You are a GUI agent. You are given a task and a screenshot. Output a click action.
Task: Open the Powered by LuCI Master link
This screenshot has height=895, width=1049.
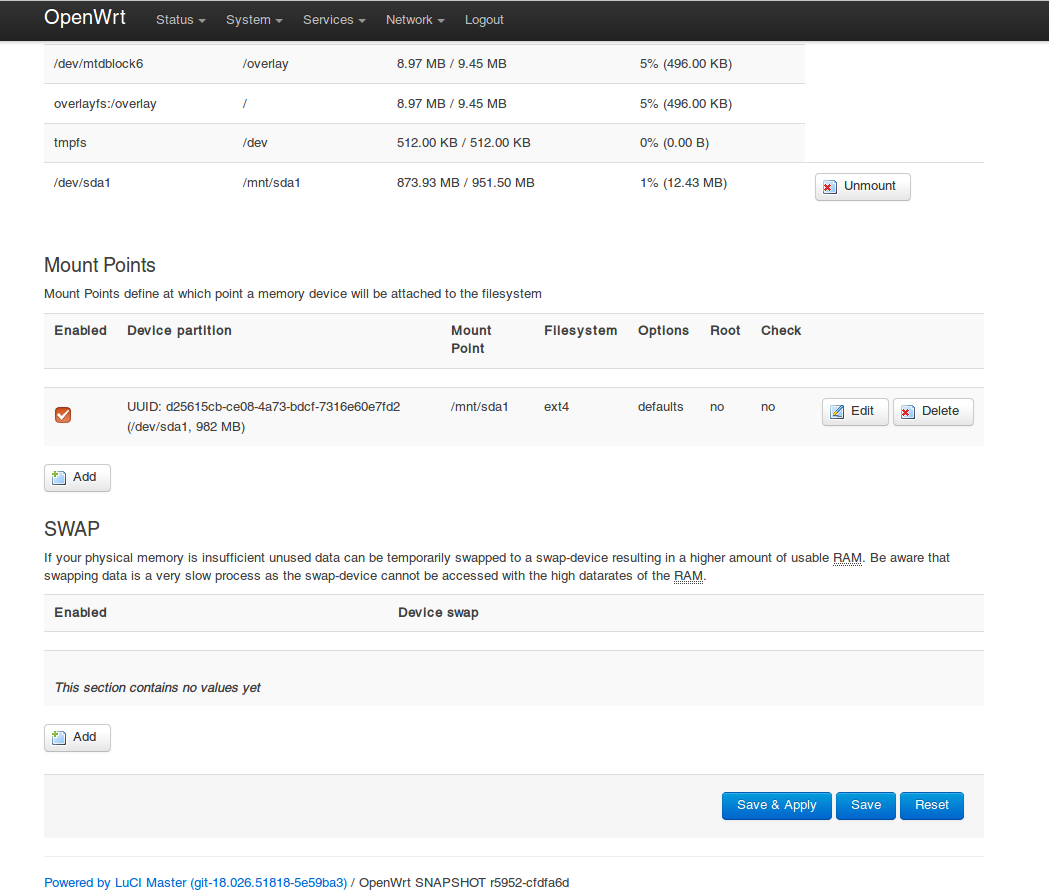pyautogui.click(x=195, y=882)
